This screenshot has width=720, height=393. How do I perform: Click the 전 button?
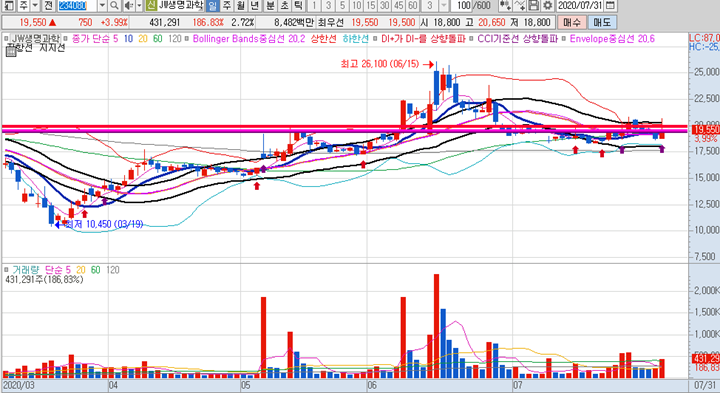click(x=48, y=6)
